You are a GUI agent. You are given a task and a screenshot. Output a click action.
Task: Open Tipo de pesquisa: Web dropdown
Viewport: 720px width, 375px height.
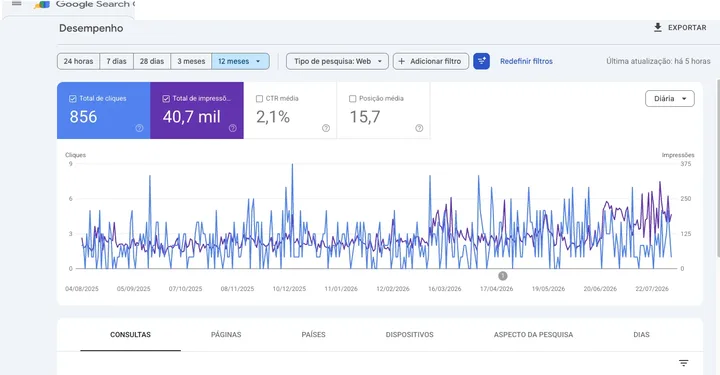click(337, 61)
